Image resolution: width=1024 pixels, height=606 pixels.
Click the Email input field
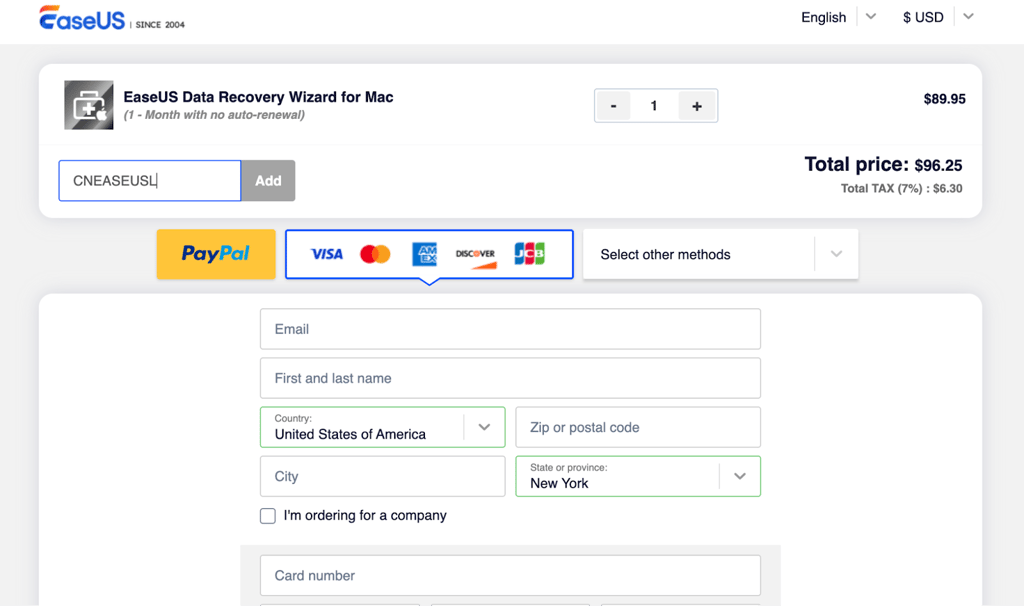click(510, 329)
